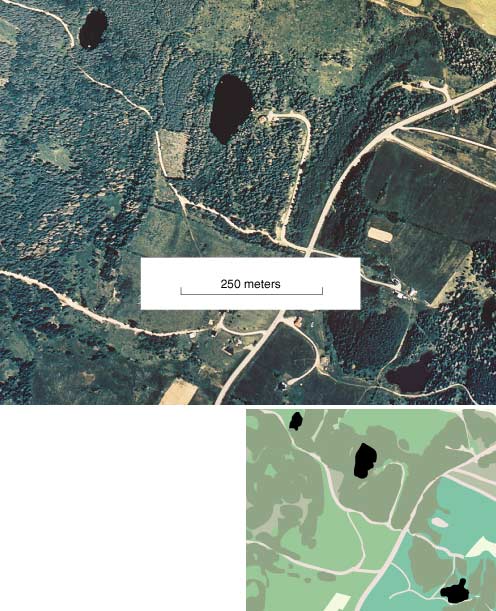Click the scale bar line under the label

click(252, 293)
